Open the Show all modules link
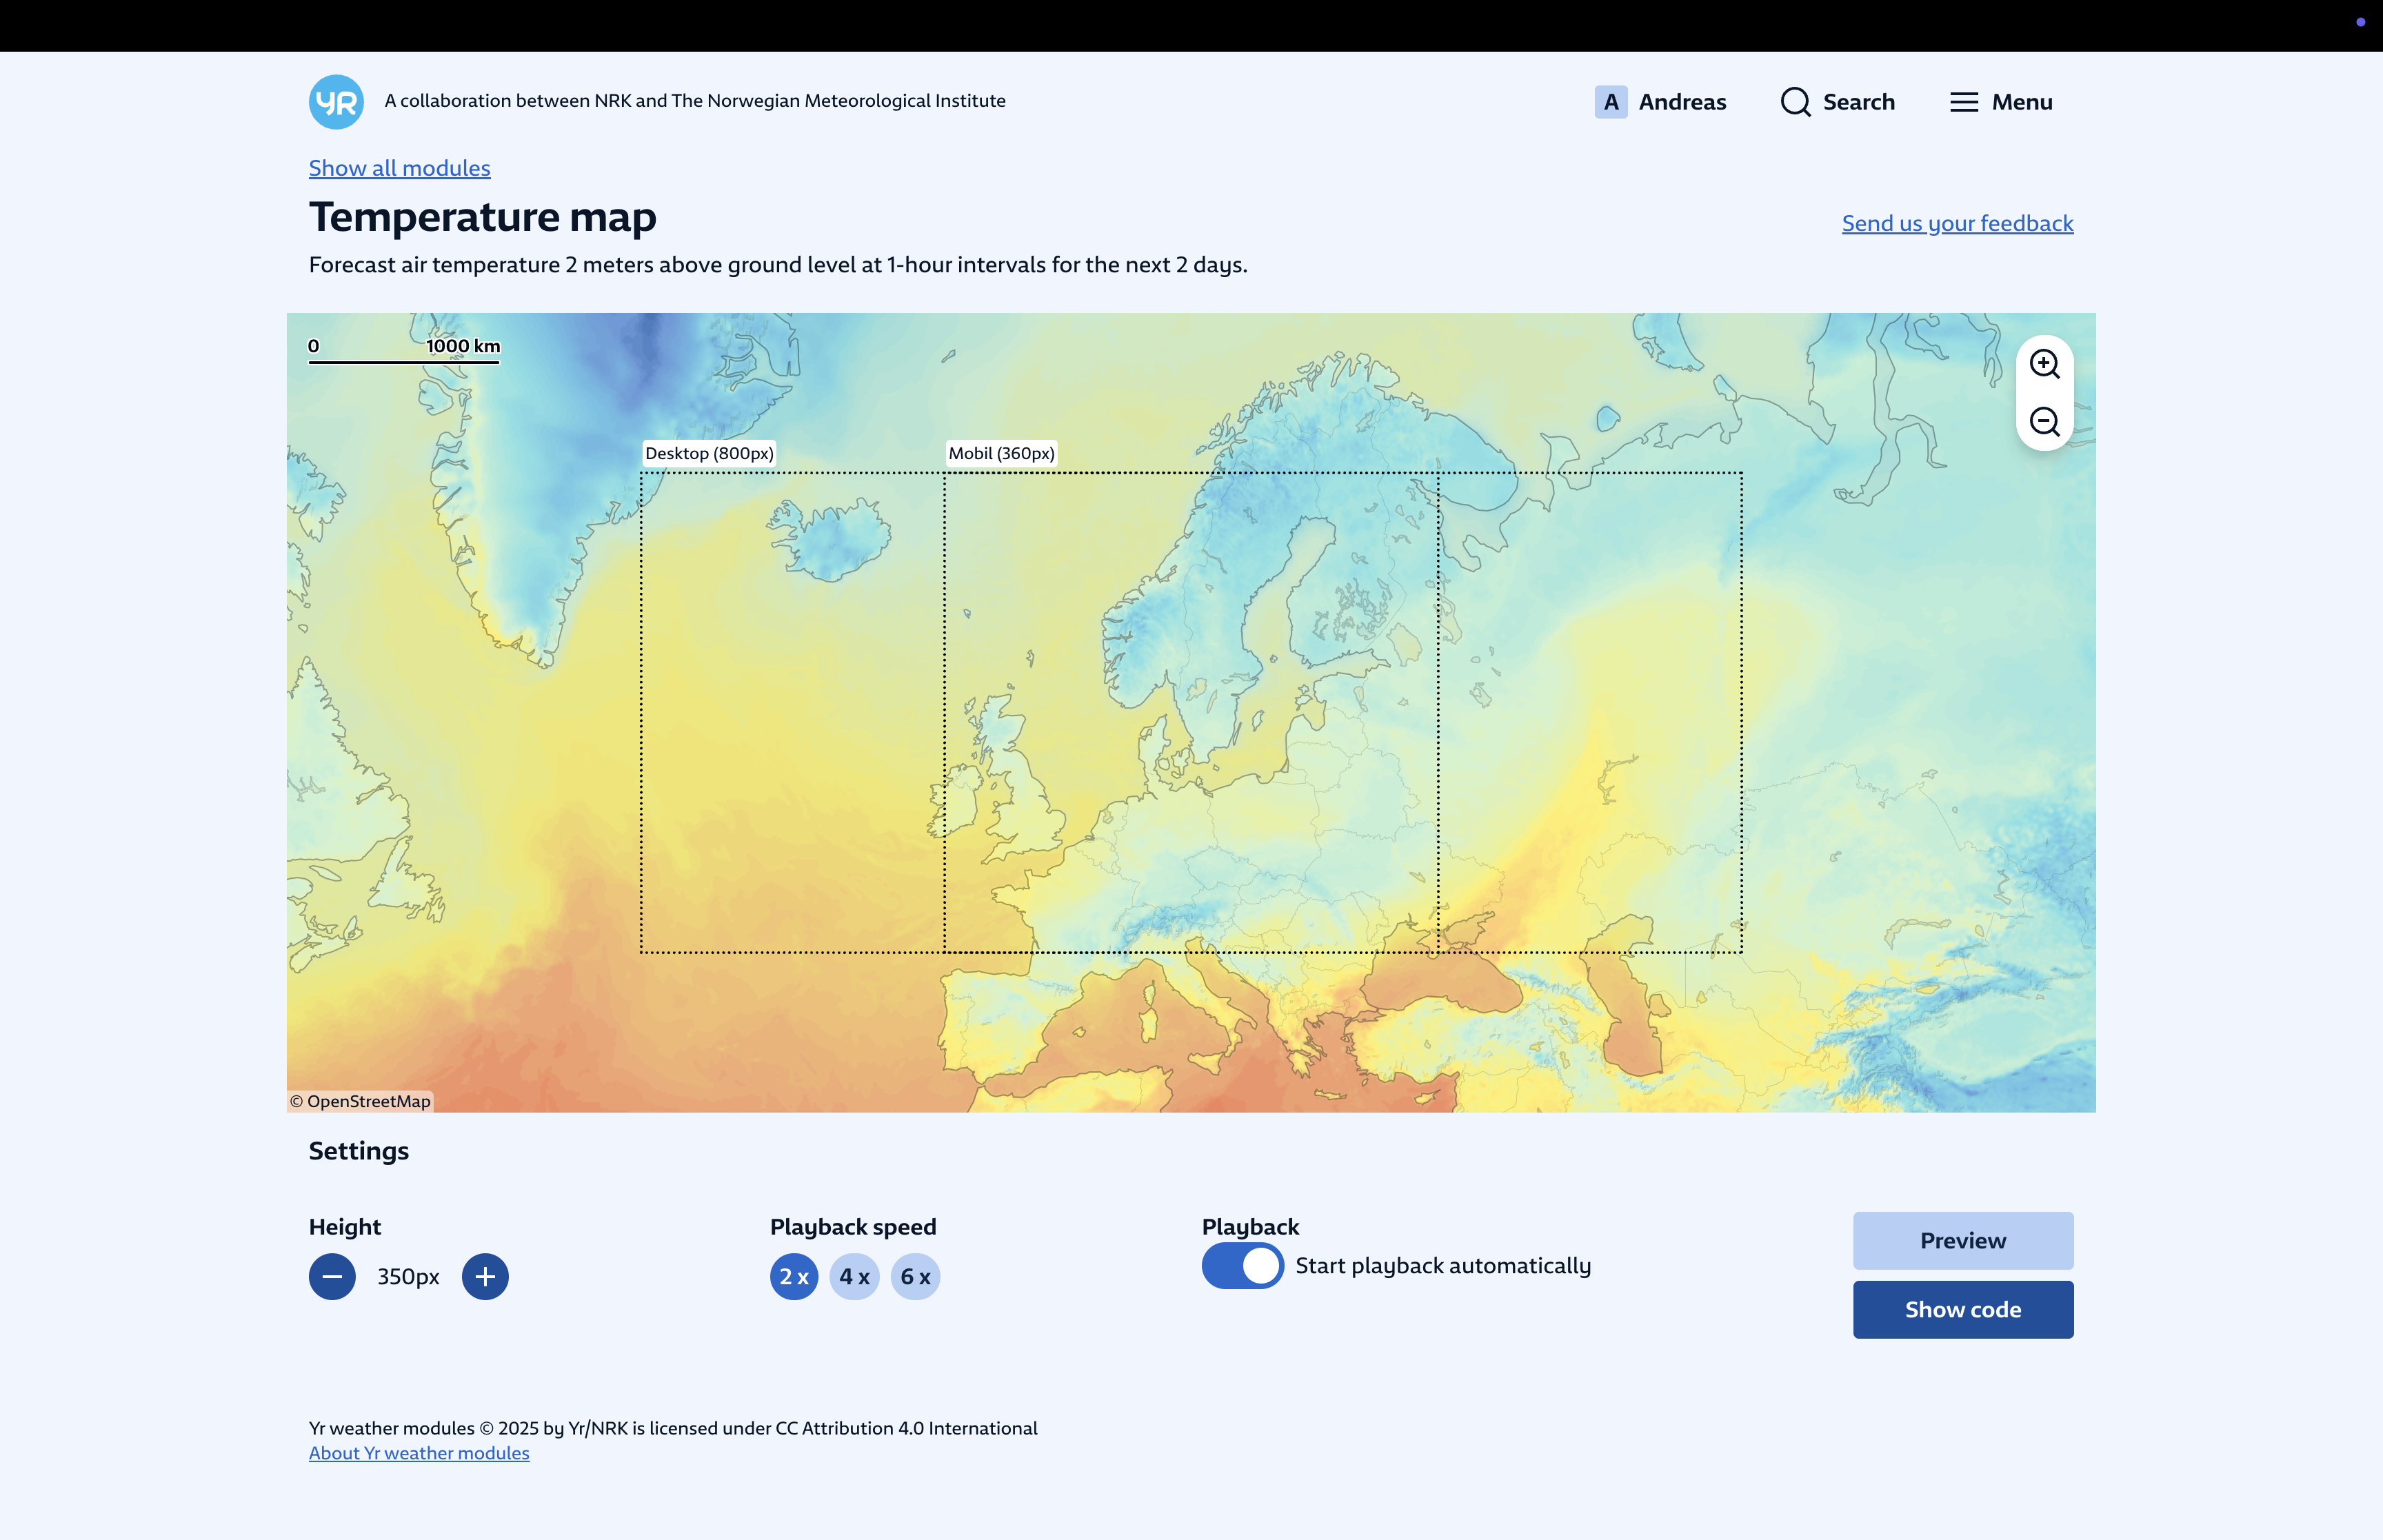 tap(399, 168)
